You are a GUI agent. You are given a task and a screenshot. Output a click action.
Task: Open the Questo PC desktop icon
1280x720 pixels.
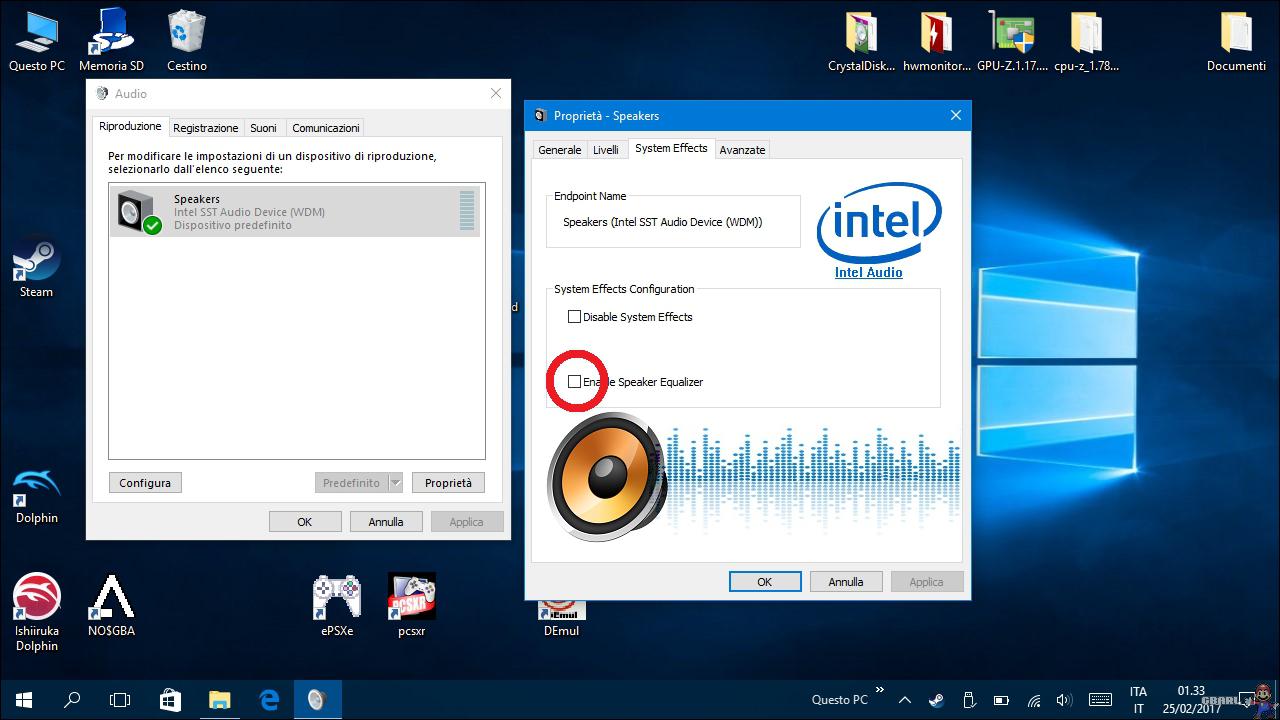click(37, 41)
